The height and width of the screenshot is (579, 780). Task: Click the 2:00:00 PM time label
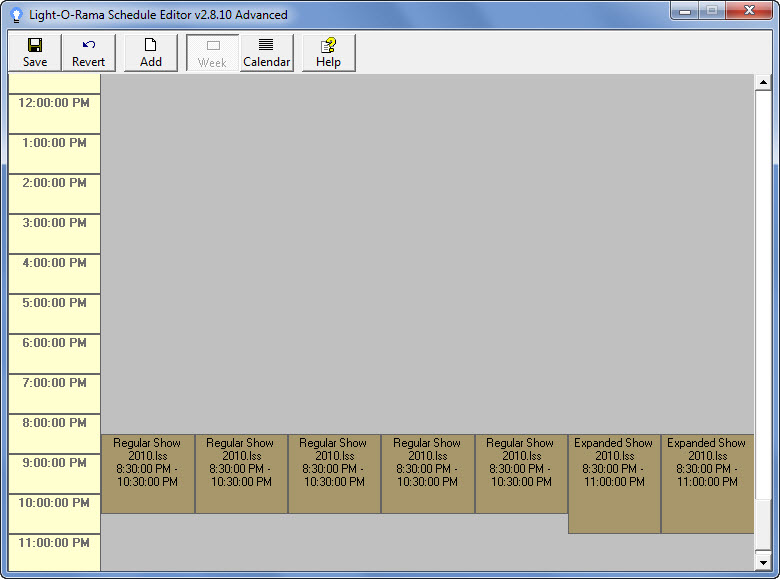(x=54, y=193)
